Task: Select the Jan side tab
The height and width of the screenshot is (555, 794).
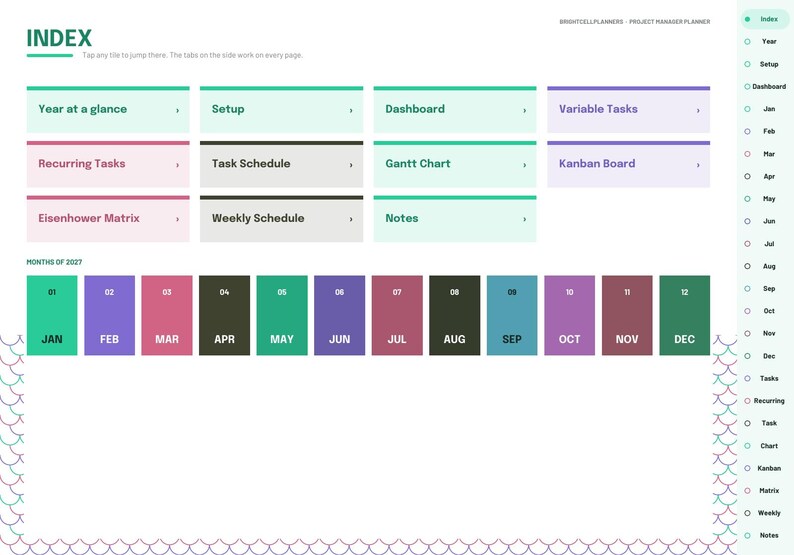Action: [x=765, y=109]
